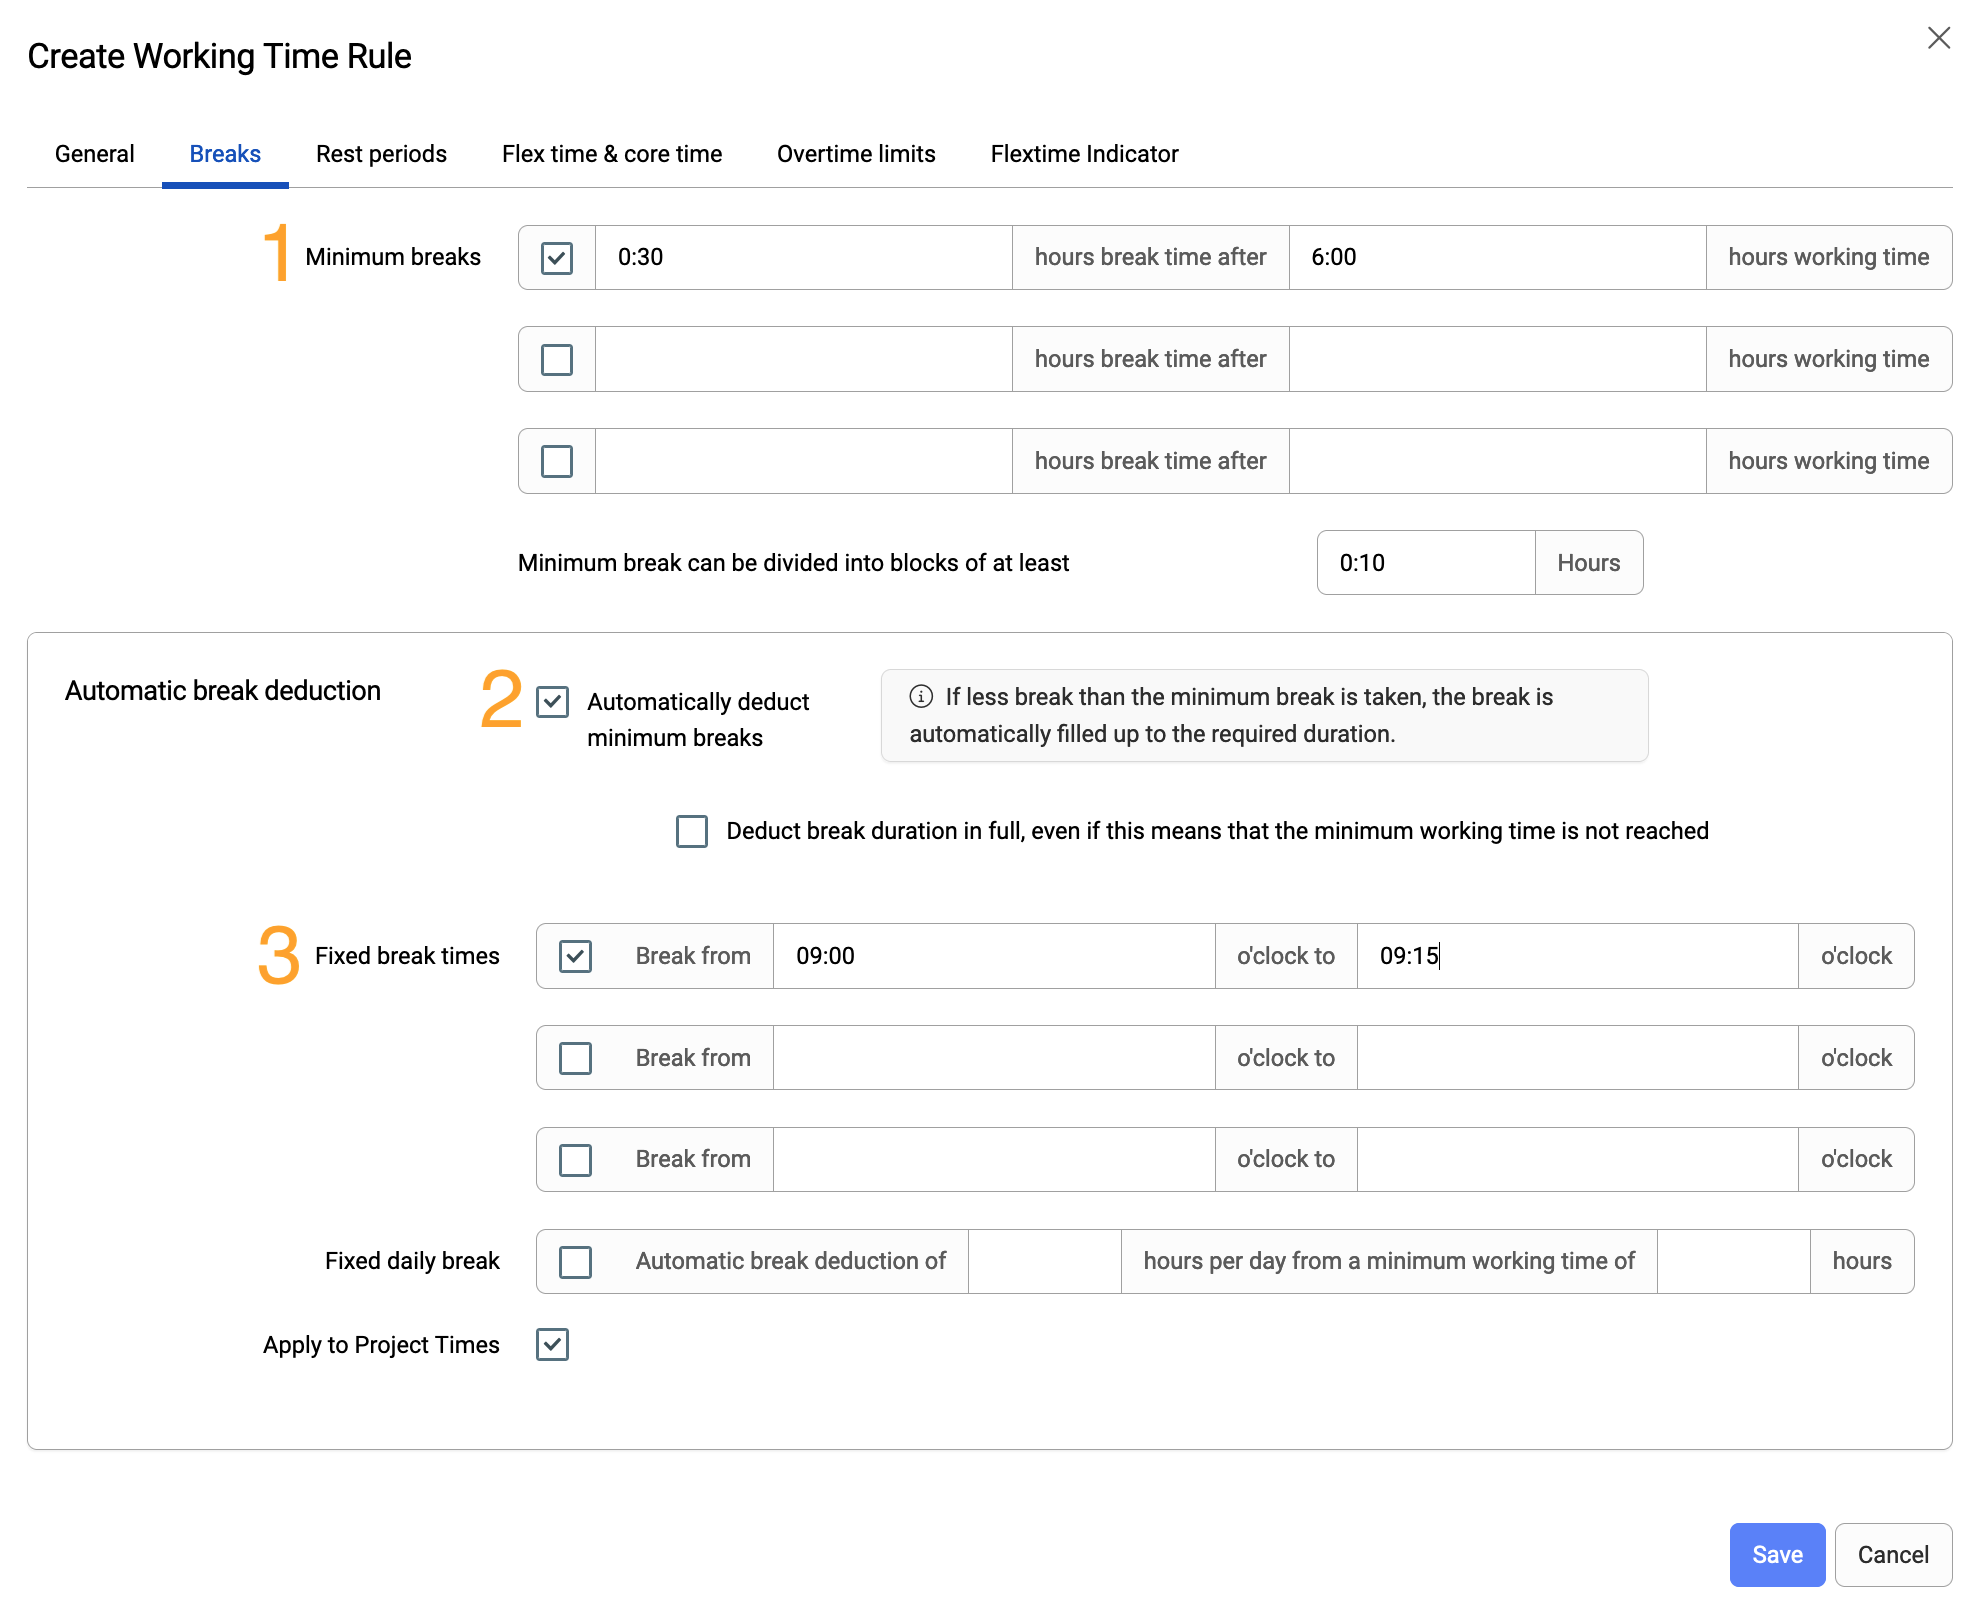Click the 09:15 break end field
Screen dimensions: 1980x1604
[1577, 956]
